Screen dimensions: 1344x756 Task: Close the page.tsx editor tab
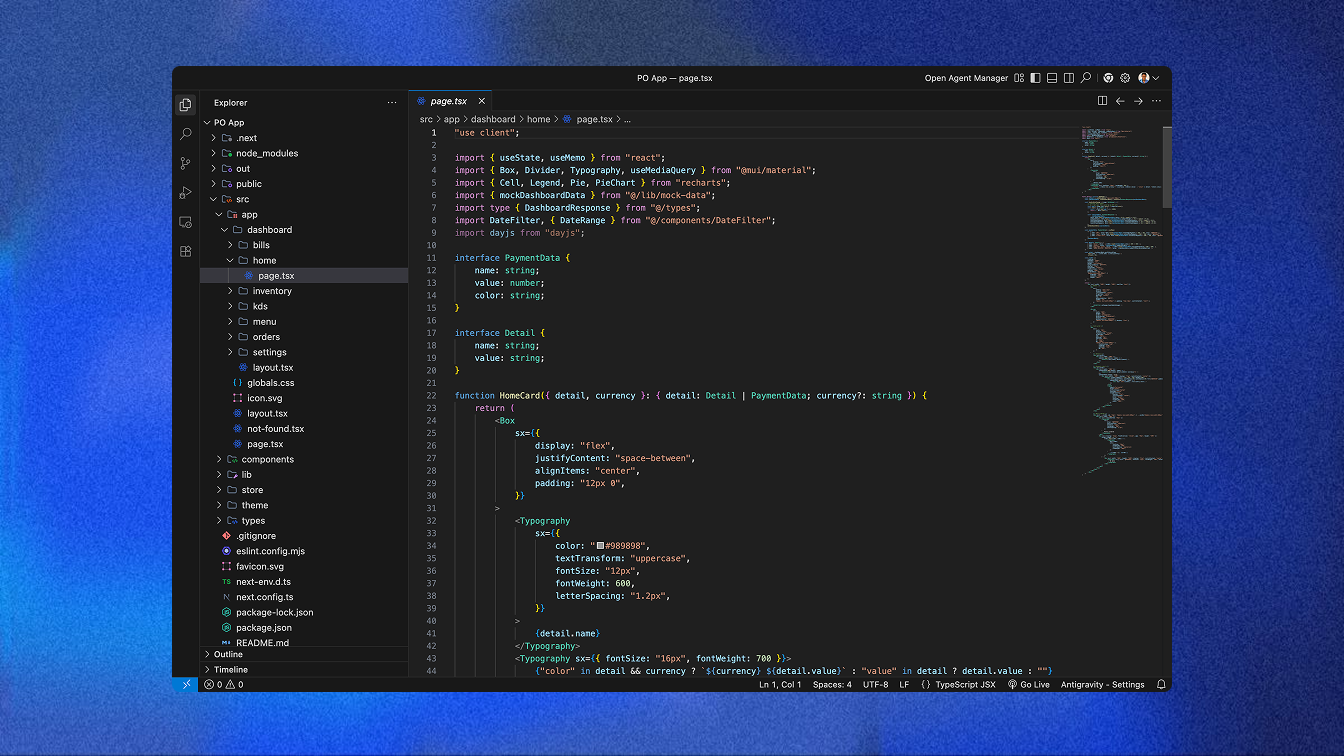[x=481, y=101]
